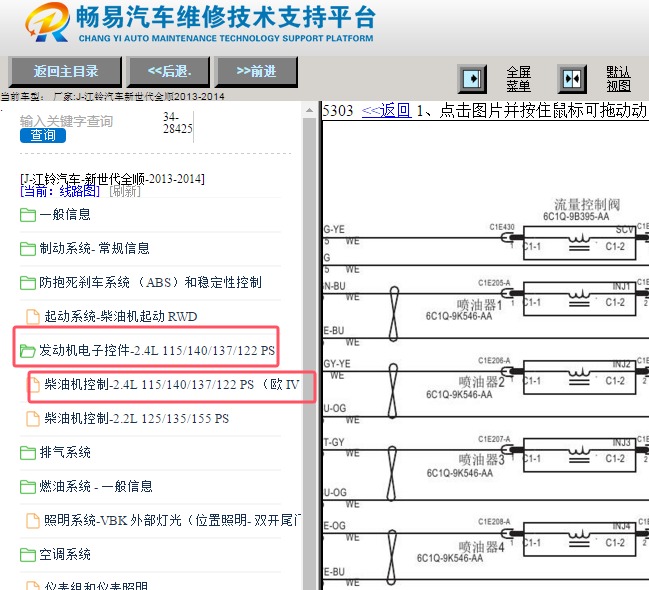Click the left panel vertical scrollbar track
649x590 pixels.
click(x=309, y=352)
